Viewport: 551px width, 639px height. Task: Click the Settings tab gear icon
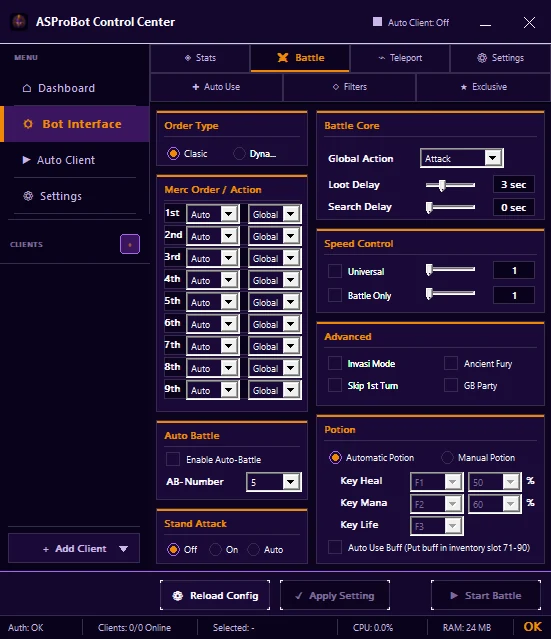482,58
